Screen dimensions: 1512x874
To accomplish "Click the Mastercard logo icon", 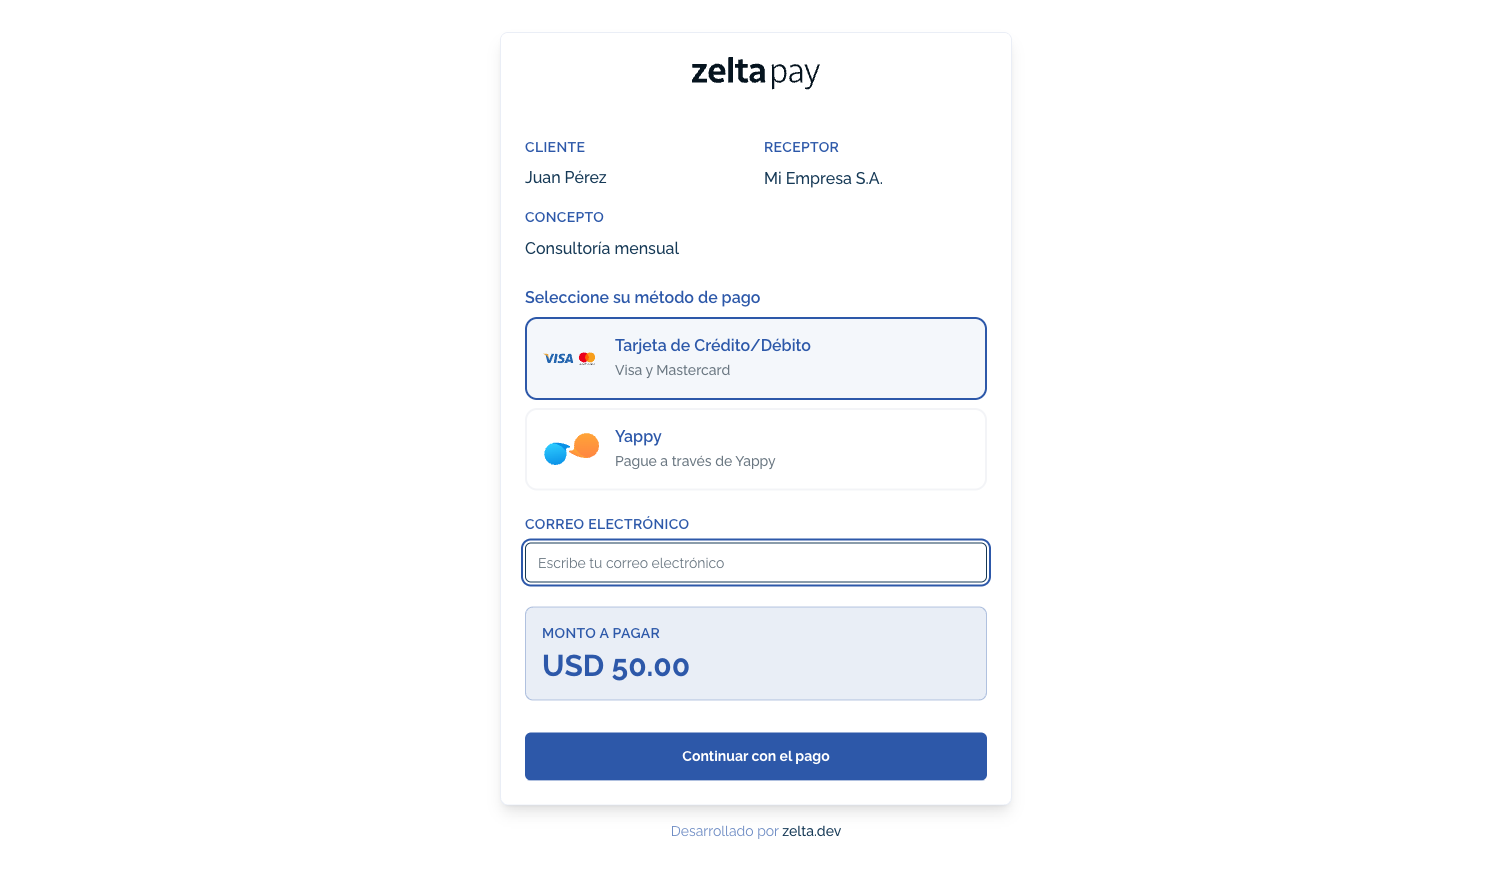I will 587,358.
